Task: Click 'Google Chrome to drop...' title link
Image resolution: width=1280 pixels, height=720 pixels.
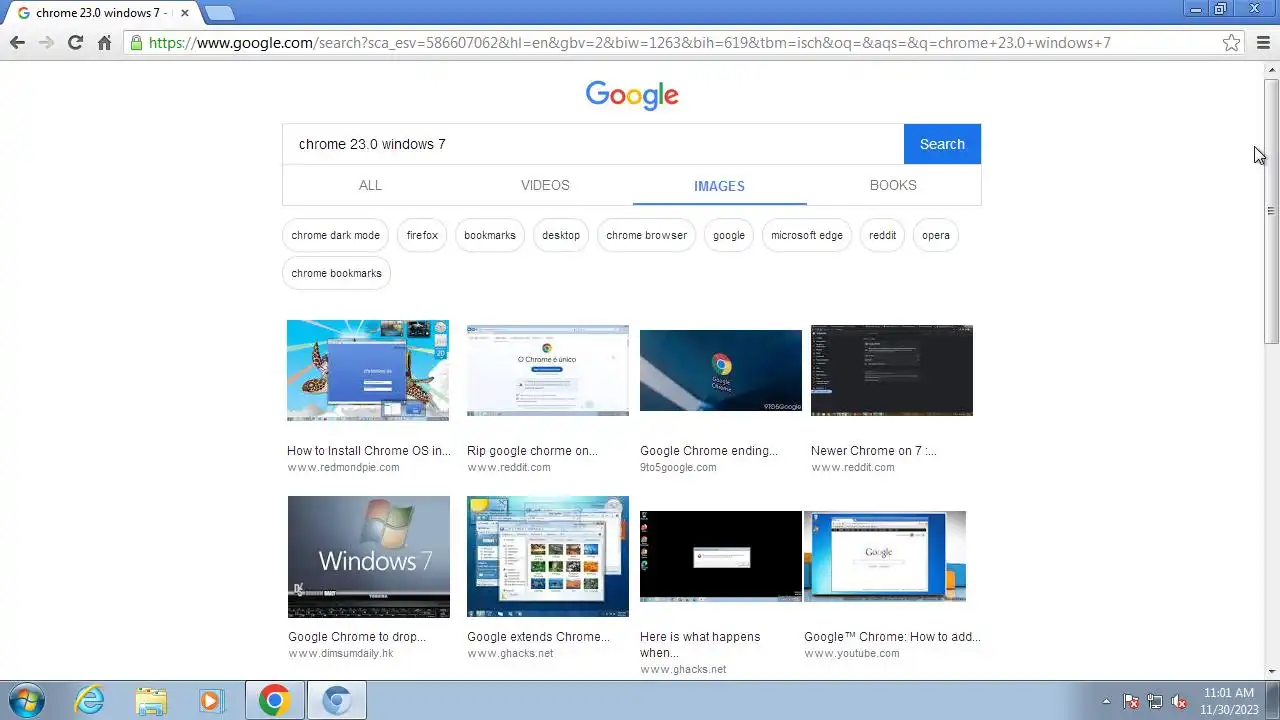Action: (357, 637)
